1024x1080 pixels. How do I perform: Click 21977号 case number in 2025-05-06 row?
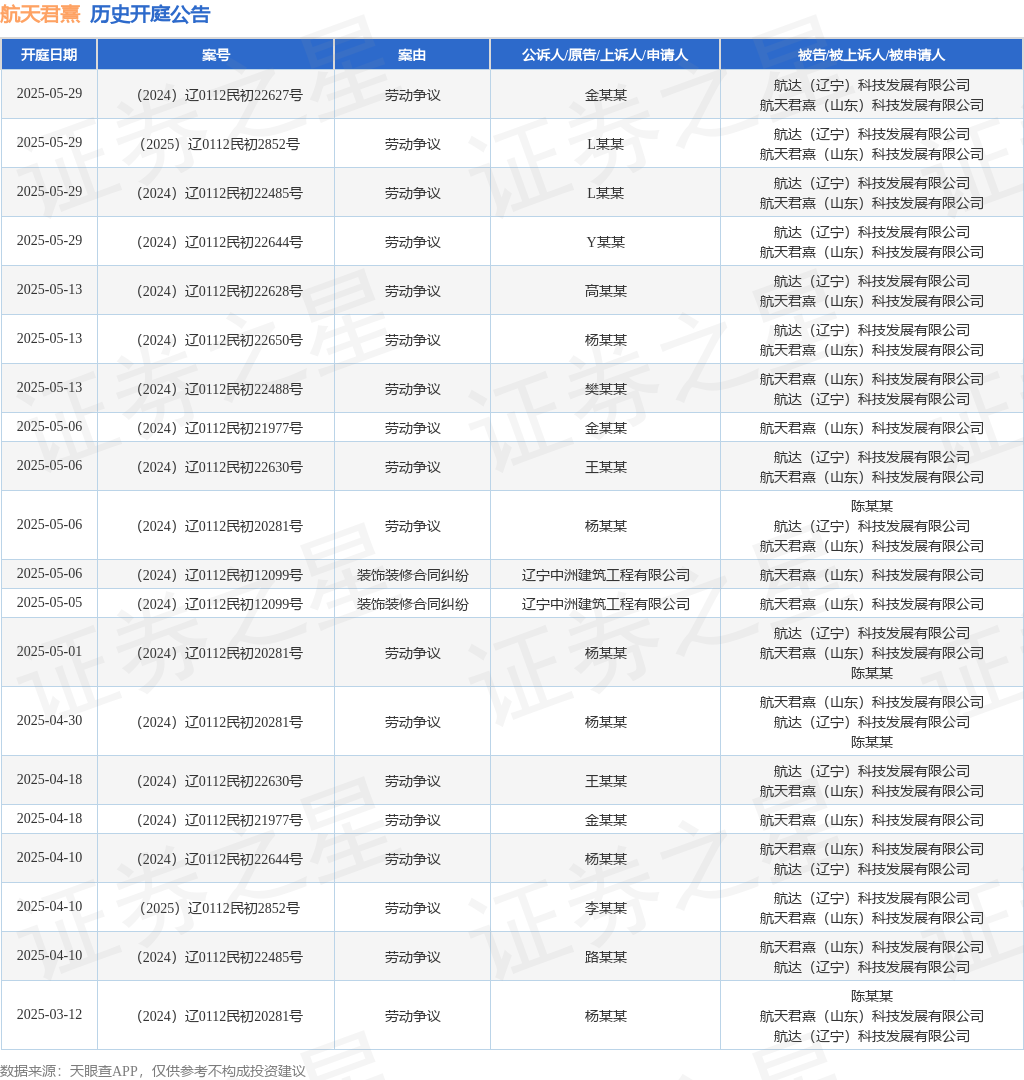pyautogui.click(x=219, y=428)
